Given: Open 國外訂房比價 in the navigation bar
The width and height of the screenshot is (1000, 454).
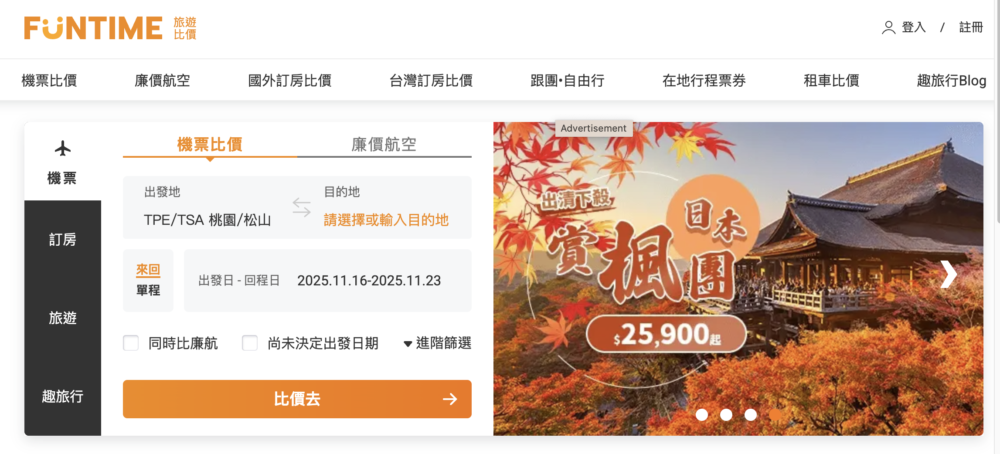Looking at the screenshot, I should coord(290,81).
